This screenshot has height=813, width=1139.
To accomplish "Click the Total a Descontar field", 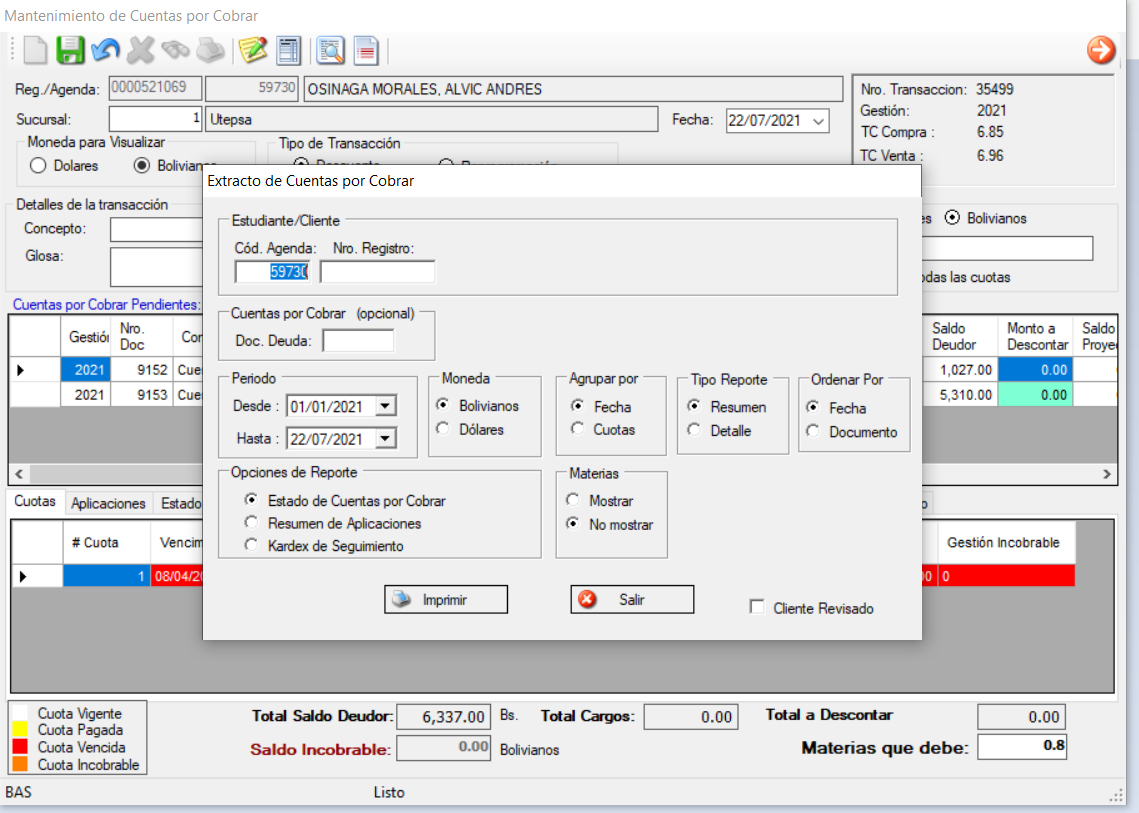I will [1021, 717].
